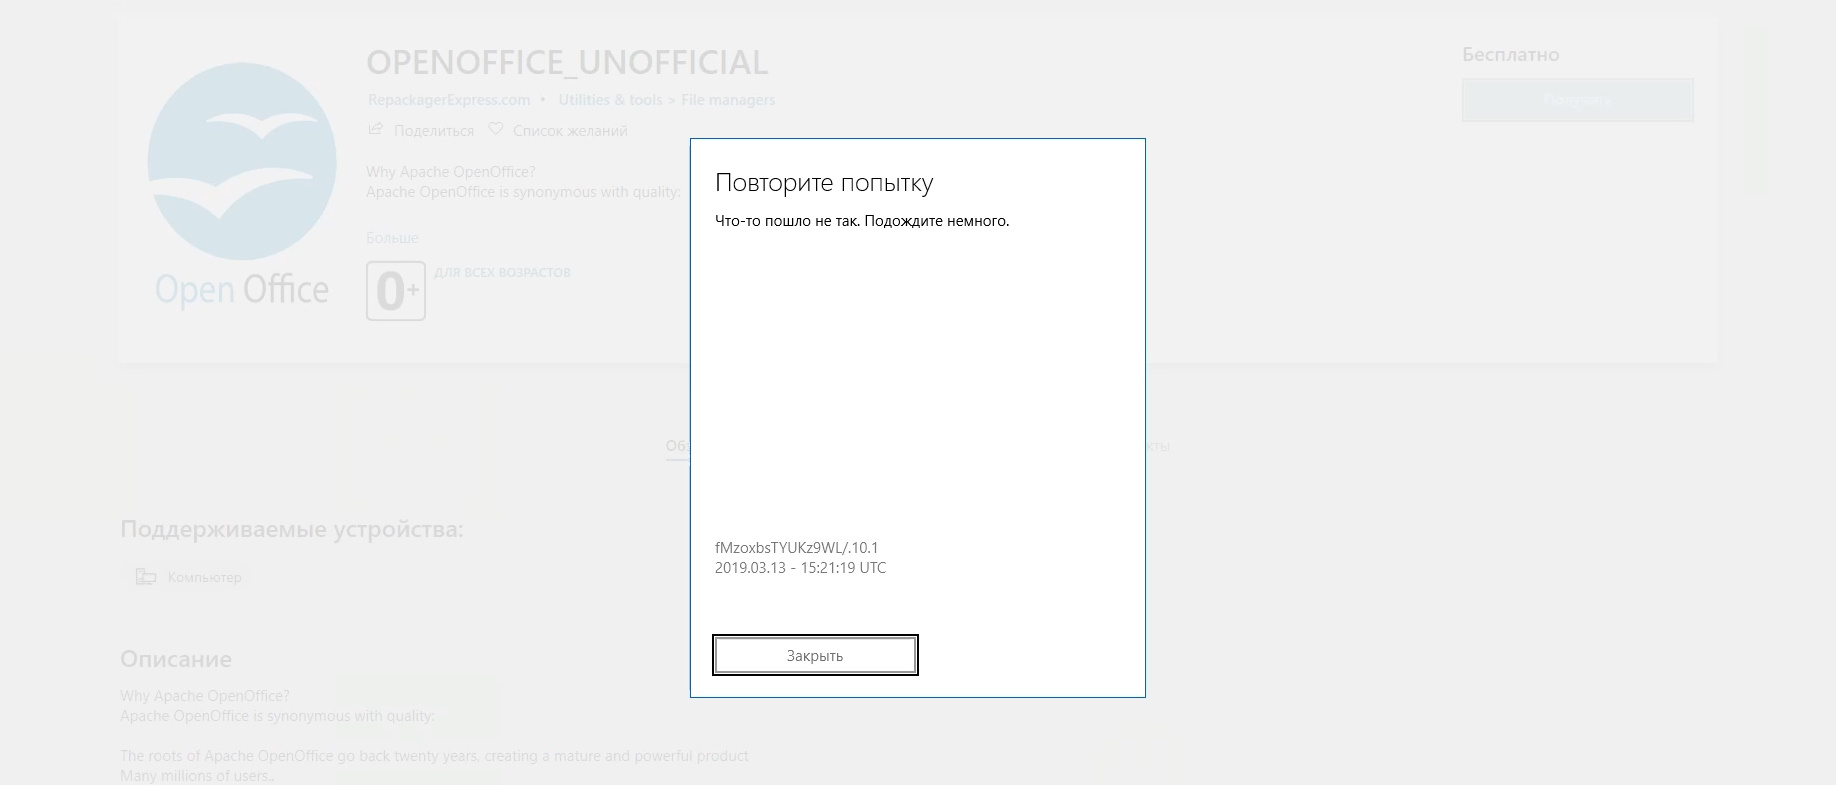
Task: Close the error dialog with Закрыть button
Action: (x=815, y=655)
